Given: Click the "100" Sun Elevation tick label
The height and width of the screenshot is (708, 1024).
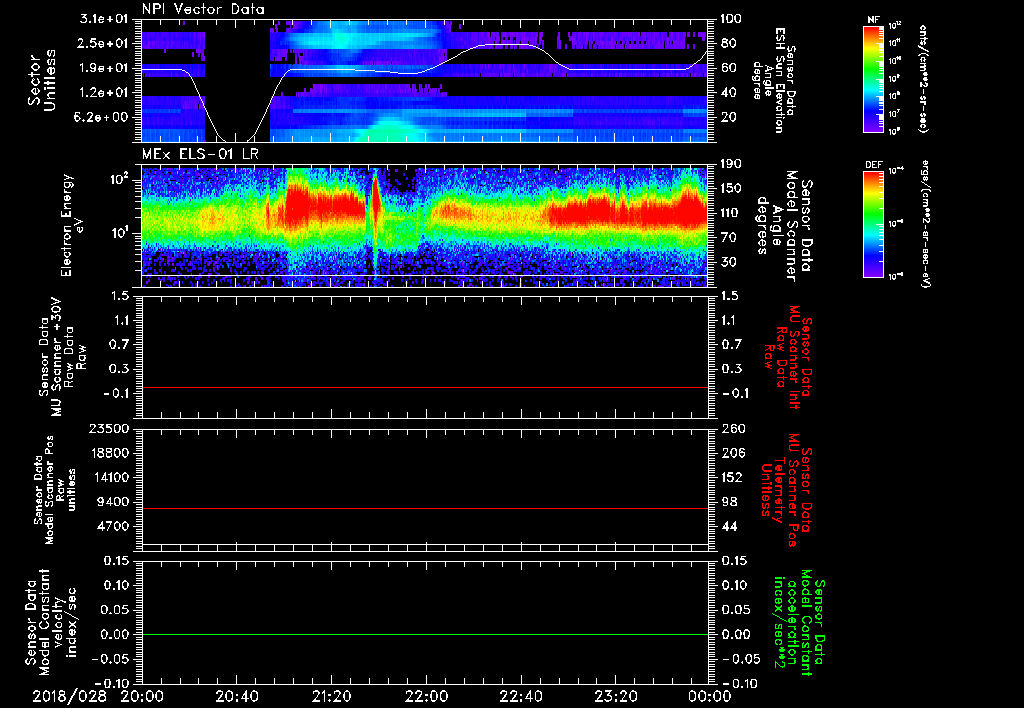Looking at the screenshot, I should (x=731, y=19).
